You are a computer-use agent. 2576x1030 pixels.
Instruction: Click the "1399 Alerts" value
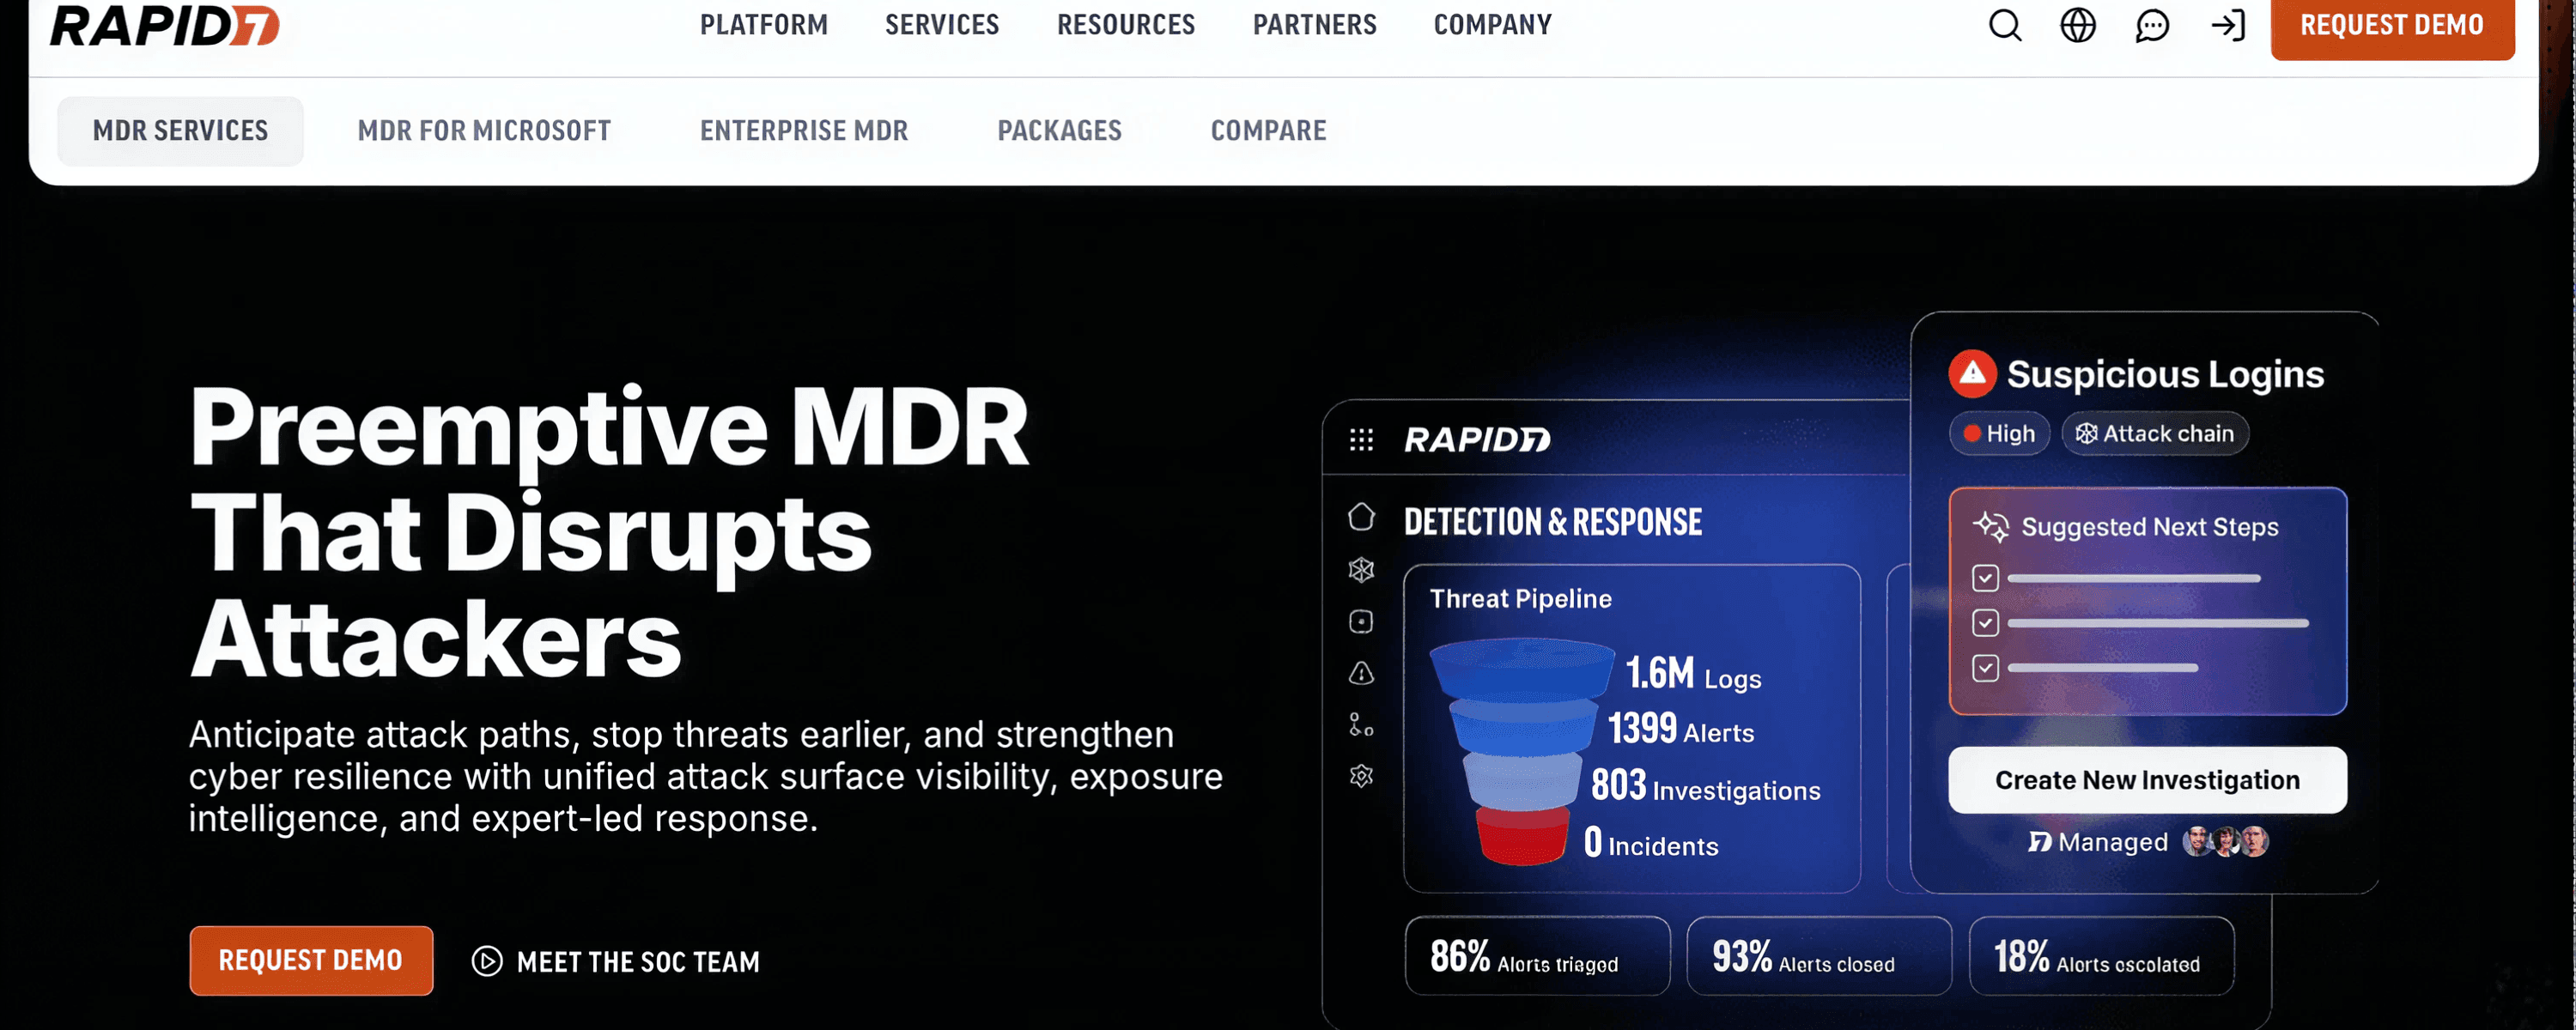(x=1681, y=728)
